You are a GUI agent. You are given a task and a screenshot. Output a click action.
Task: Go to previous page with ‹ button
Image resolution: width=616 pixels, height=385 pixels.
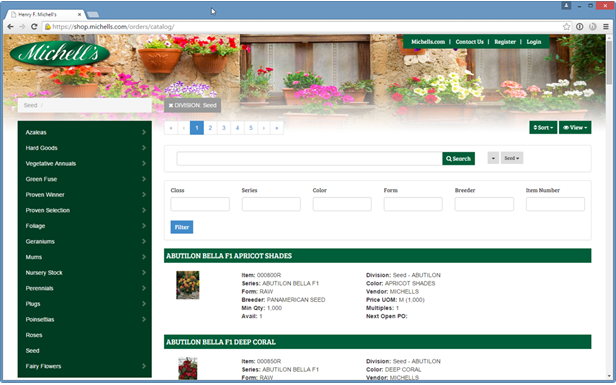pyautogui.click(x=183, y=128)
